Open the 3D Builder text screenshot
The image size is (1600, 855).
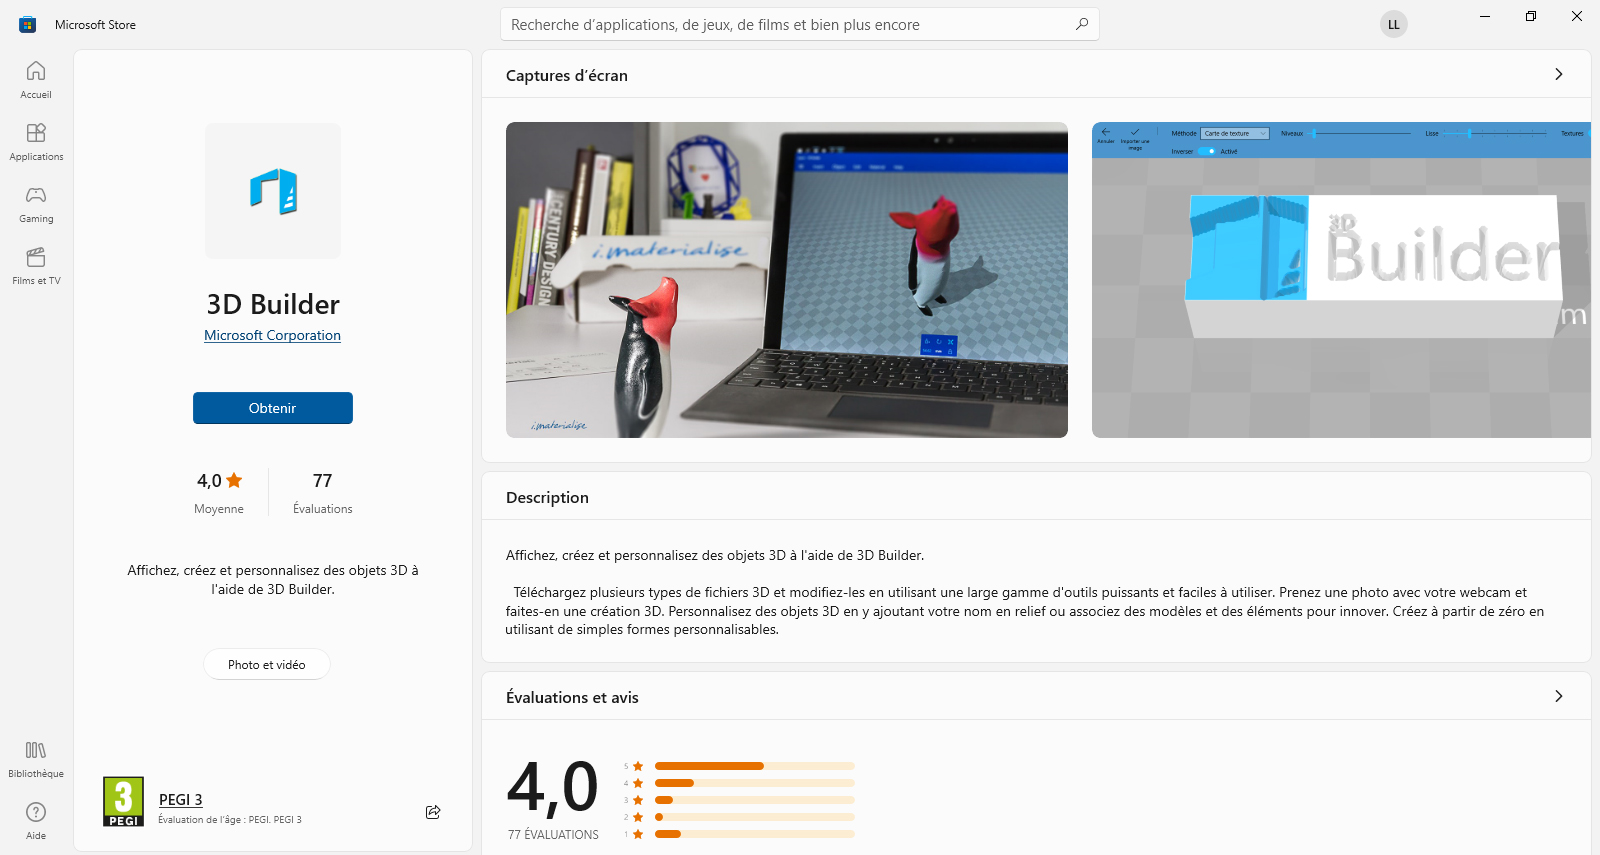[1340, 280]
